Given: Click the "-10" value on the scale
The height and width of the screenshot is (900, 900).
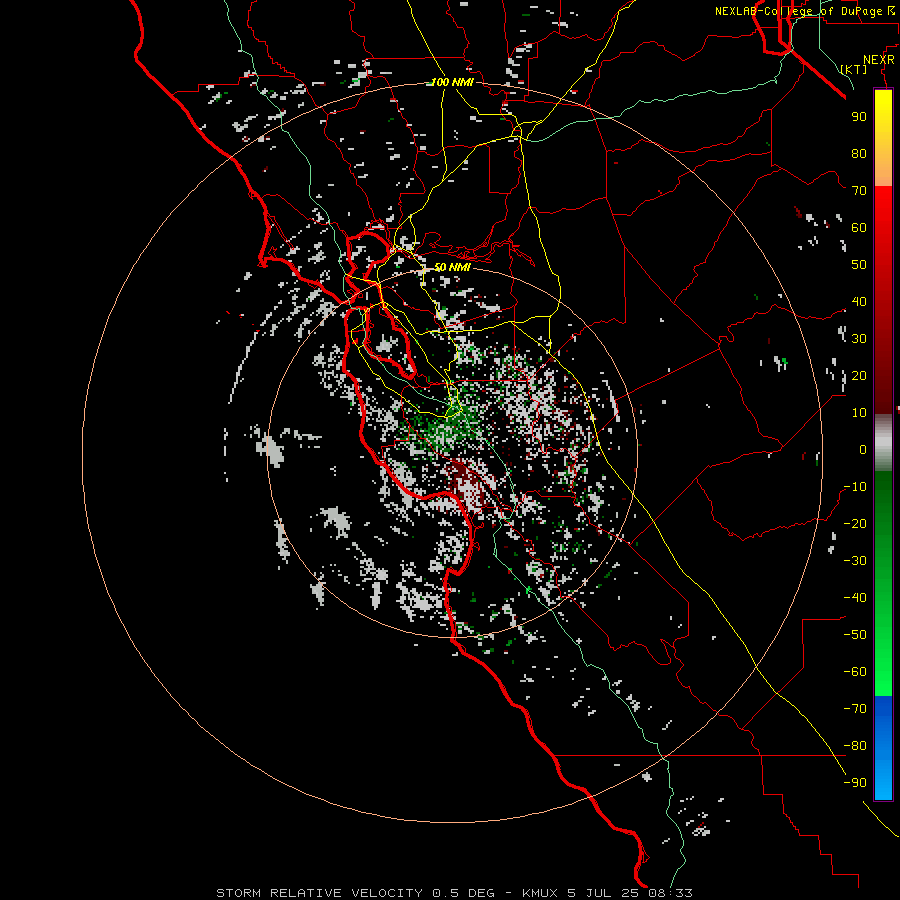Looking at the screenshot, I should coord(855,487).
